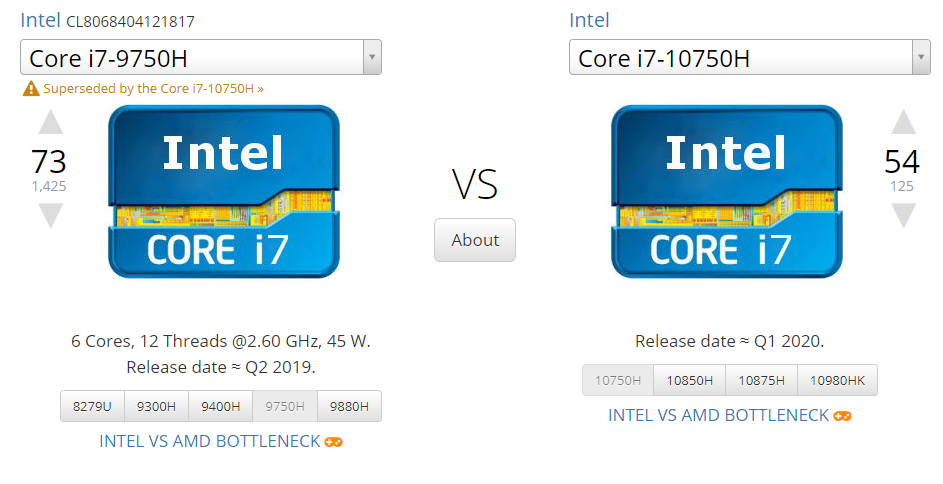Click the warning icon beside the Superseded notice
This screenshot has width=943, height=484.
(x=31, y=89)
